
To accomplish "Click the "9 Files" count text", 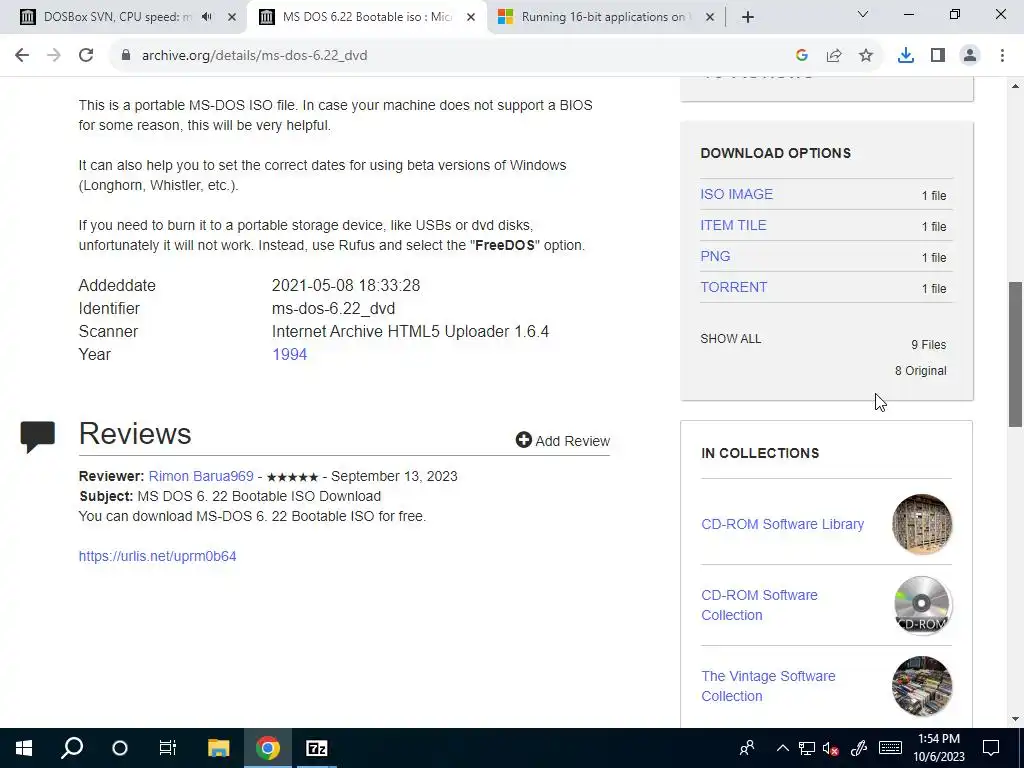I will (x=929, y=345).
